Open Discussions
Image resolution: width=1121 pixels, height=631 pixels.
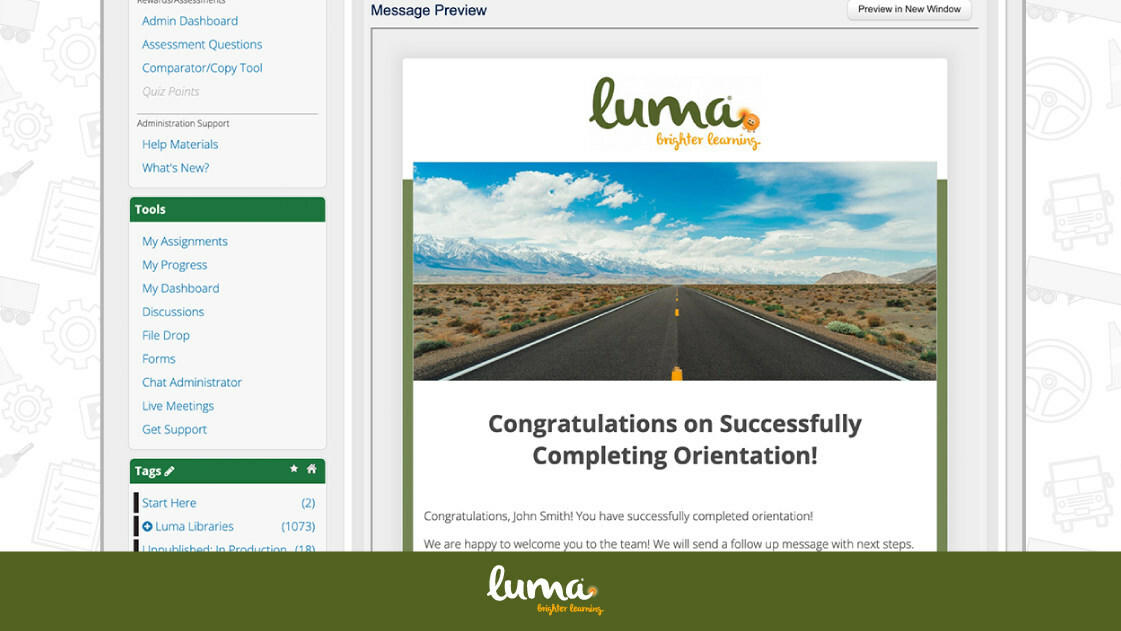(x=172, y=311)
